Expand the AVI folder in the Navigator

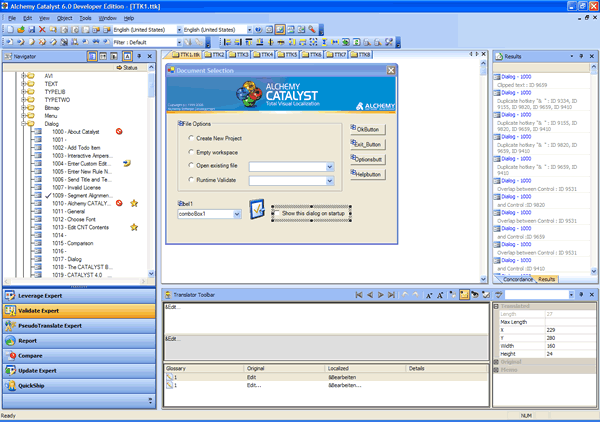(23, 76)
